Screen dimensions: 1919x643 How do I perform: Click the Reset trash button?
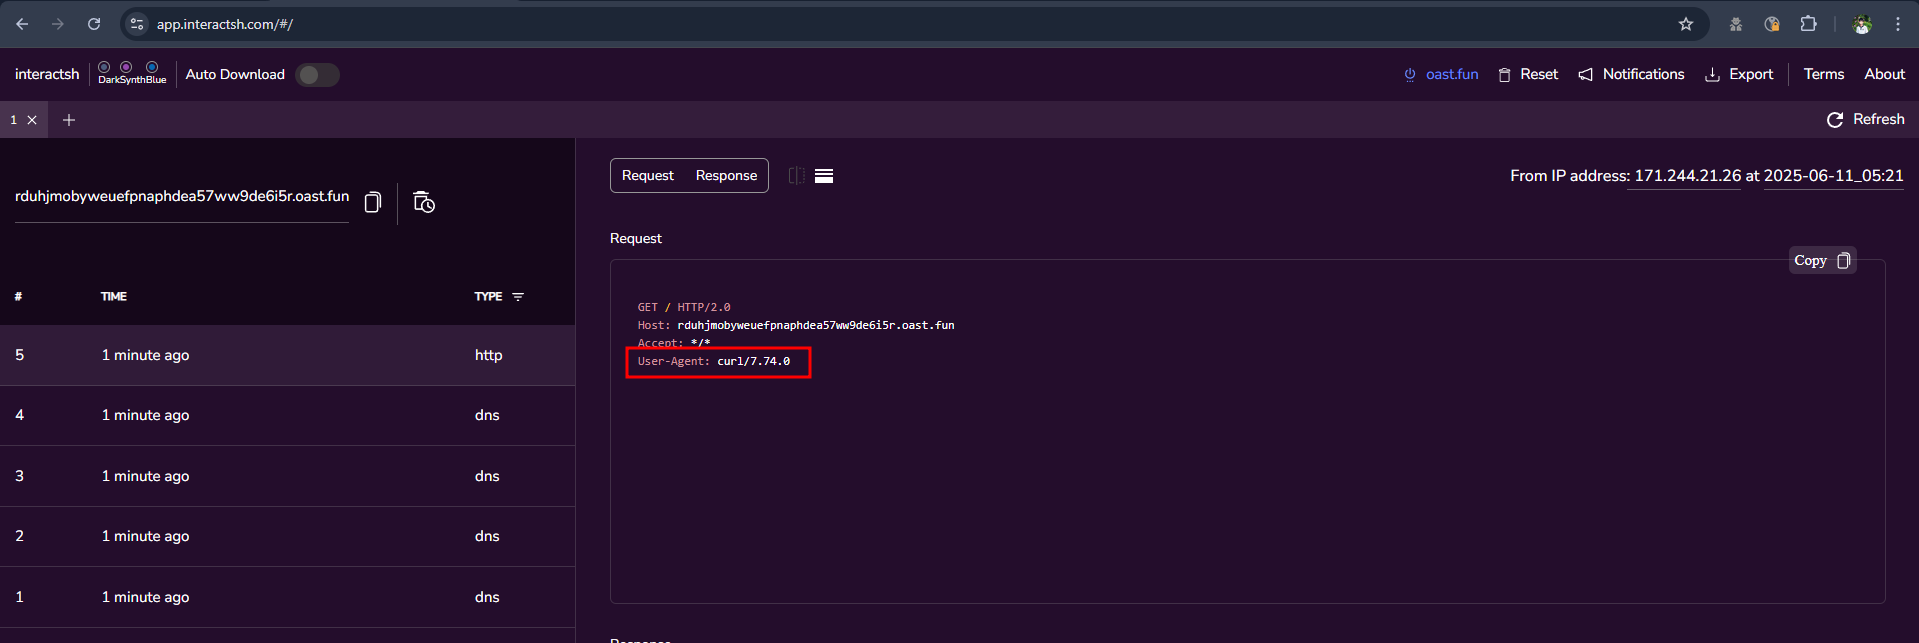(1528, 74)
